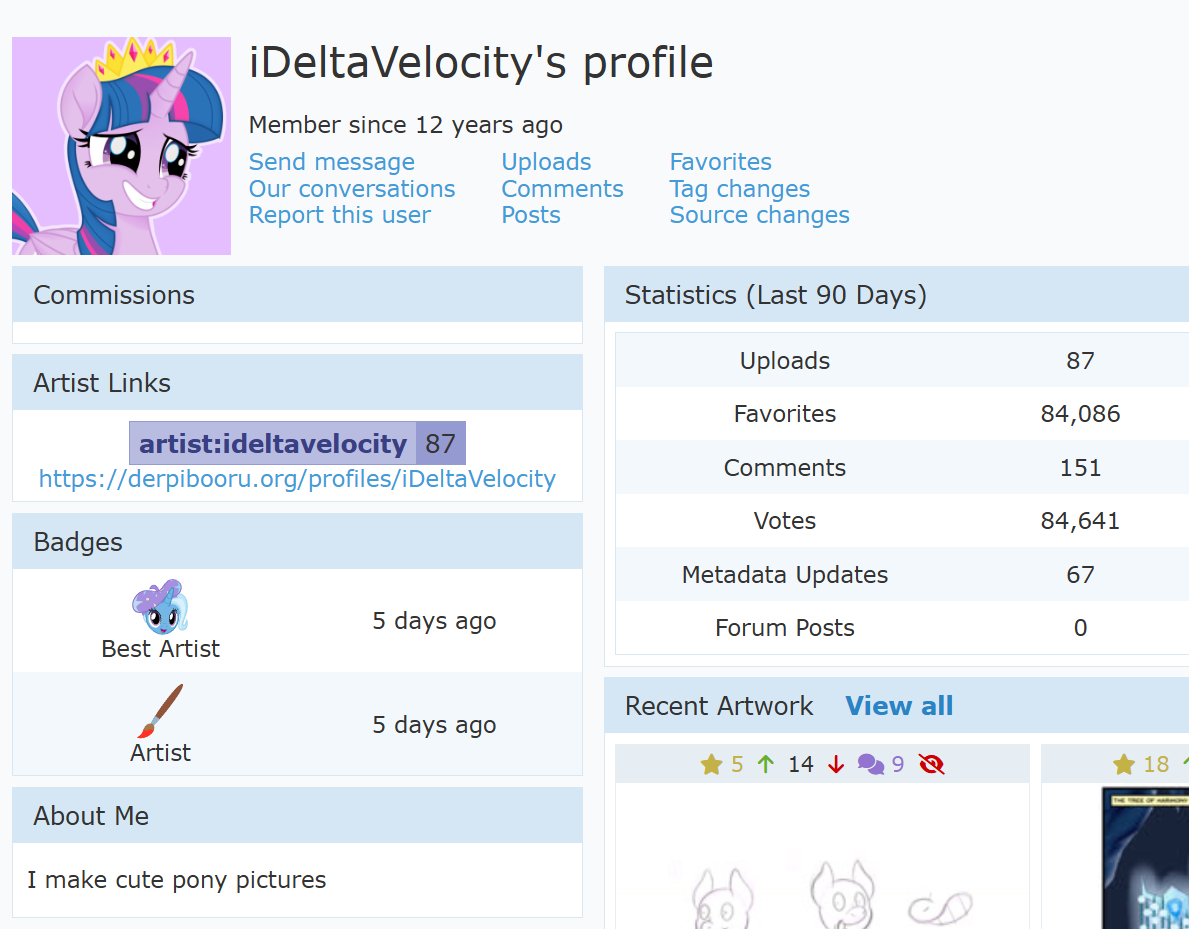
Task: Send message to iDeltaVelocity
Action: tap(331, 162)
